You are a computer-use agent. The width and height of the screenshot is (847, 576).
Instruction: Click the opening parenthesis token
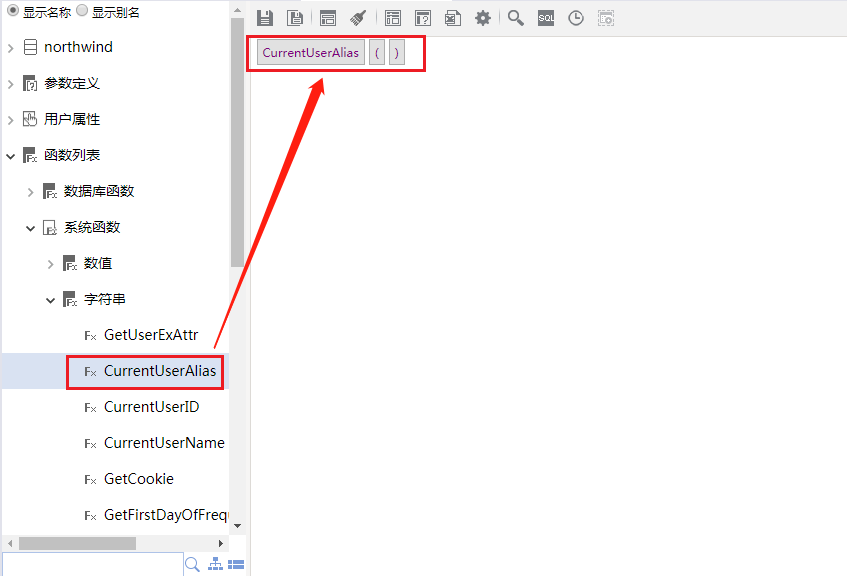377,52
